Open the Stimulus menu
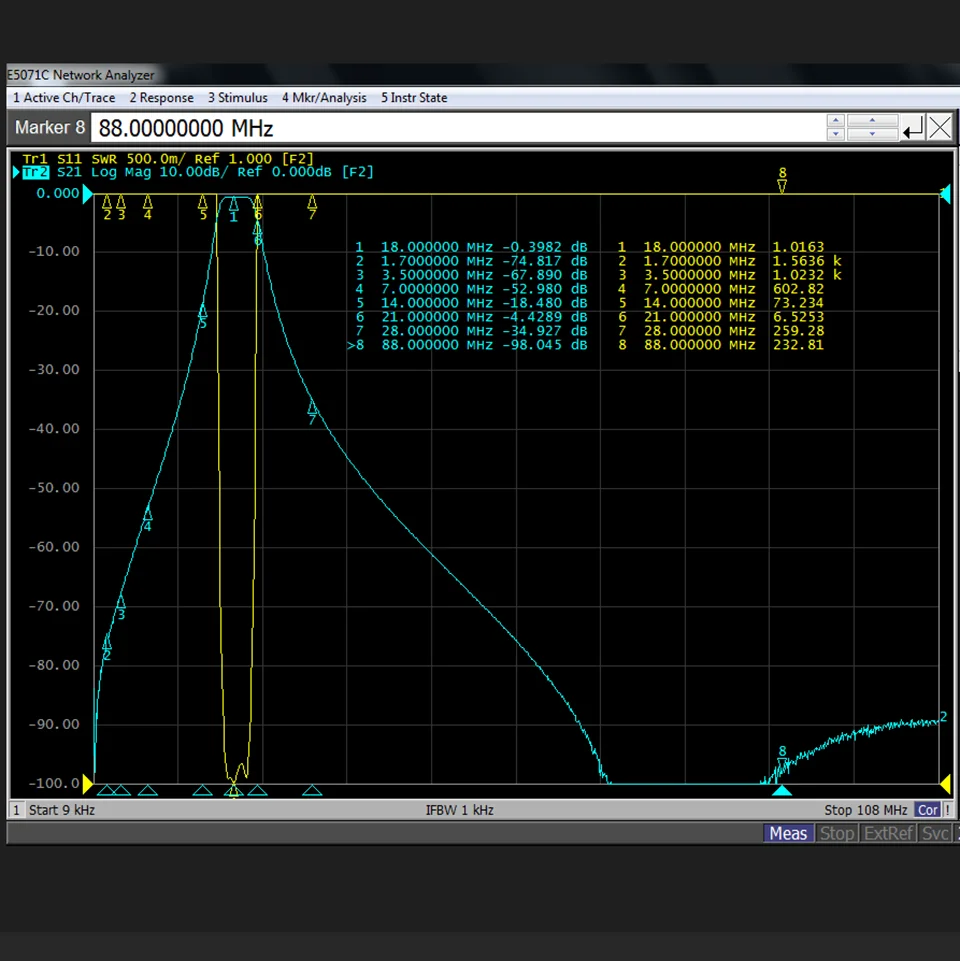 237,98
